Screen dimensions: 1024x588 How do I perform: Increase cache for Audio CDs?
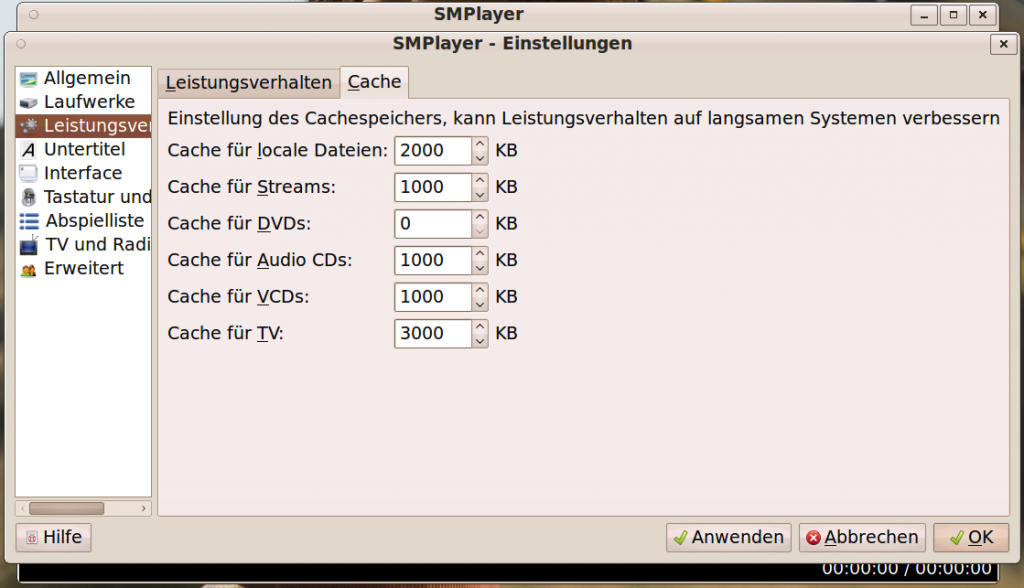pyautogui.click(x=480, y=253)
